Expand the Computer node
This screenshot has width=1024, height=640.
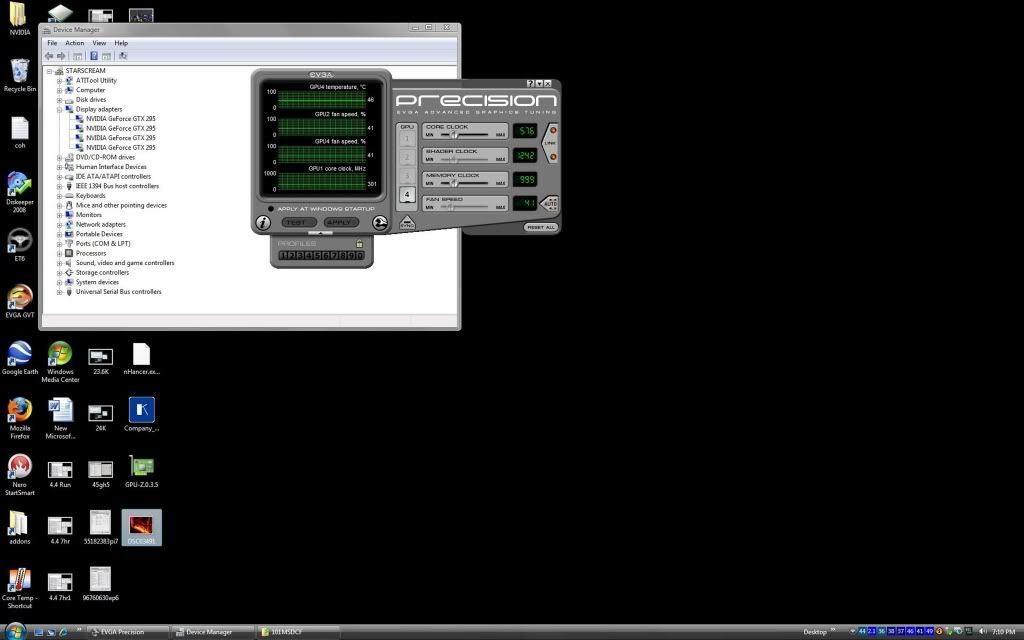[x=59, y=90]
